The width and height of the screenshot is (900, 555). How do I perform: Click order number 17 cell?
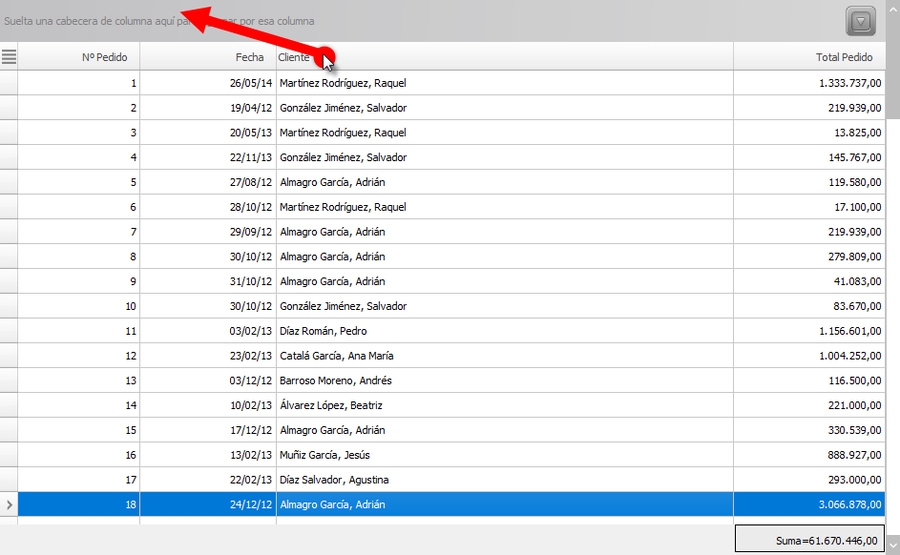(x=78, y=480)
